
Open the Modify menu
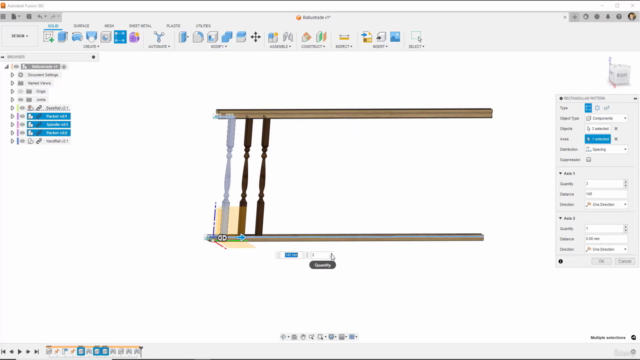(219, 47)
